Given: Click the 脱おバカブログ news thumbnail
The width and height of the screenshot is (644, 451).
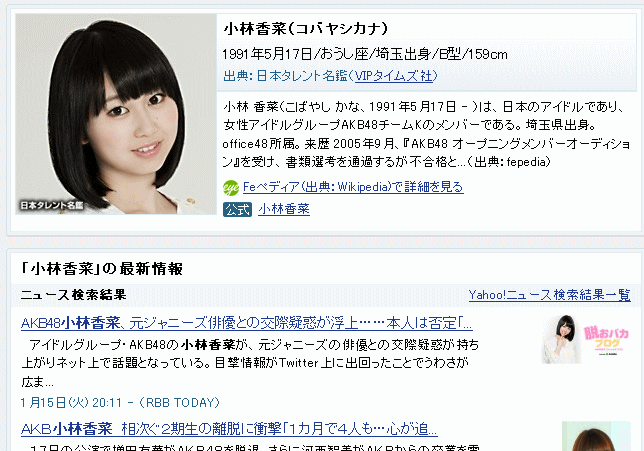Looking at the screenshot, I should 586,339.
